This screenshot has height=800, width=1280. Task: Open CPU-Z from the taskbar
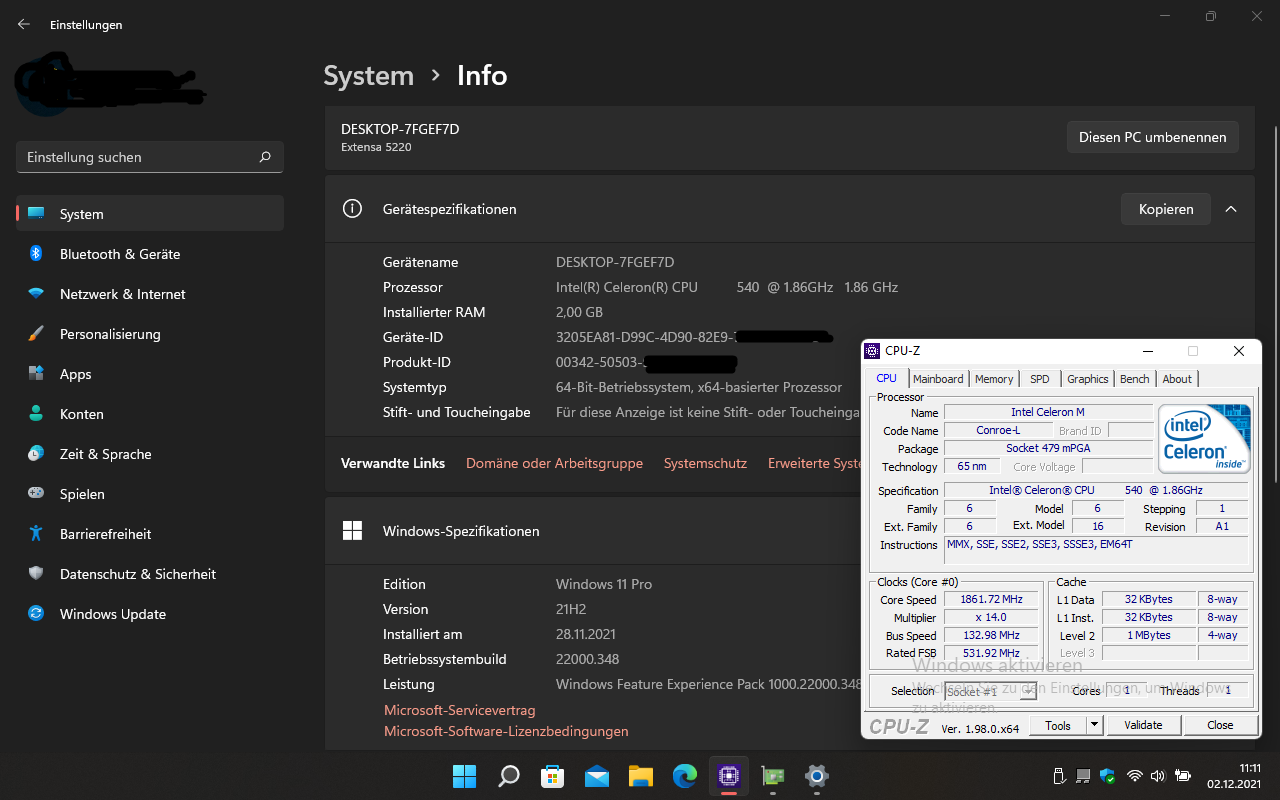(x=728, y=776)
